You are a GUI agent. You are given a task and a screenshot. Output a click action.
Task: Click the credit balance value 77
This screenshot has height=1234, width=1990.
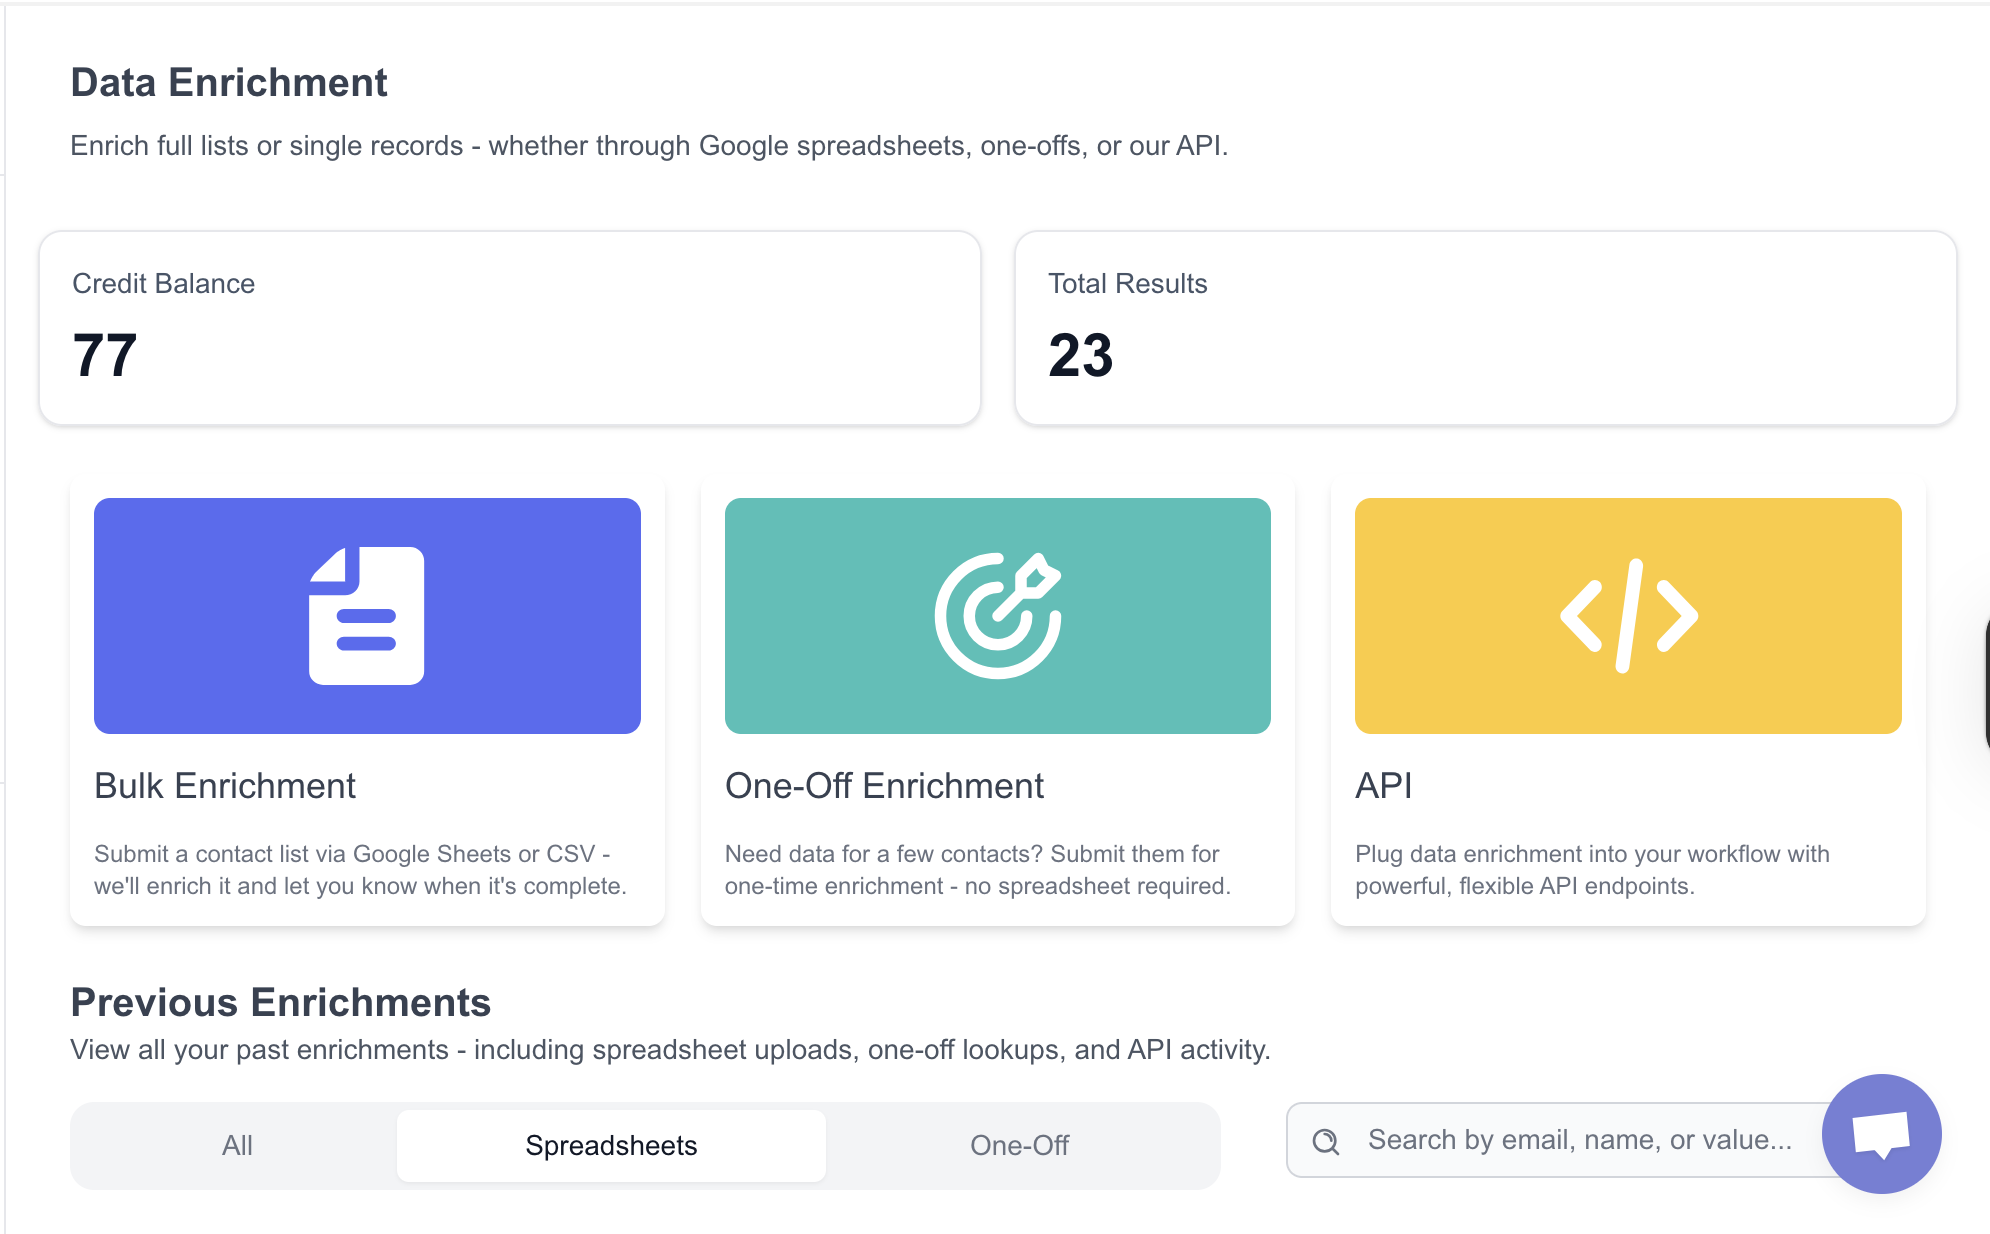pyautogui.click(x=105, y=355)
